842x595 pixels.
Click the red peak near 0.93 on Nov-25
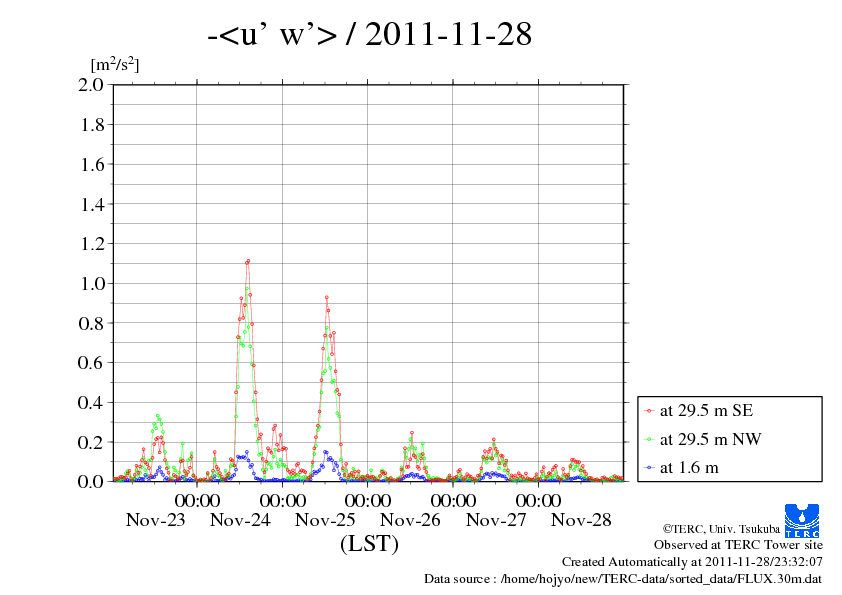point(326,297)
